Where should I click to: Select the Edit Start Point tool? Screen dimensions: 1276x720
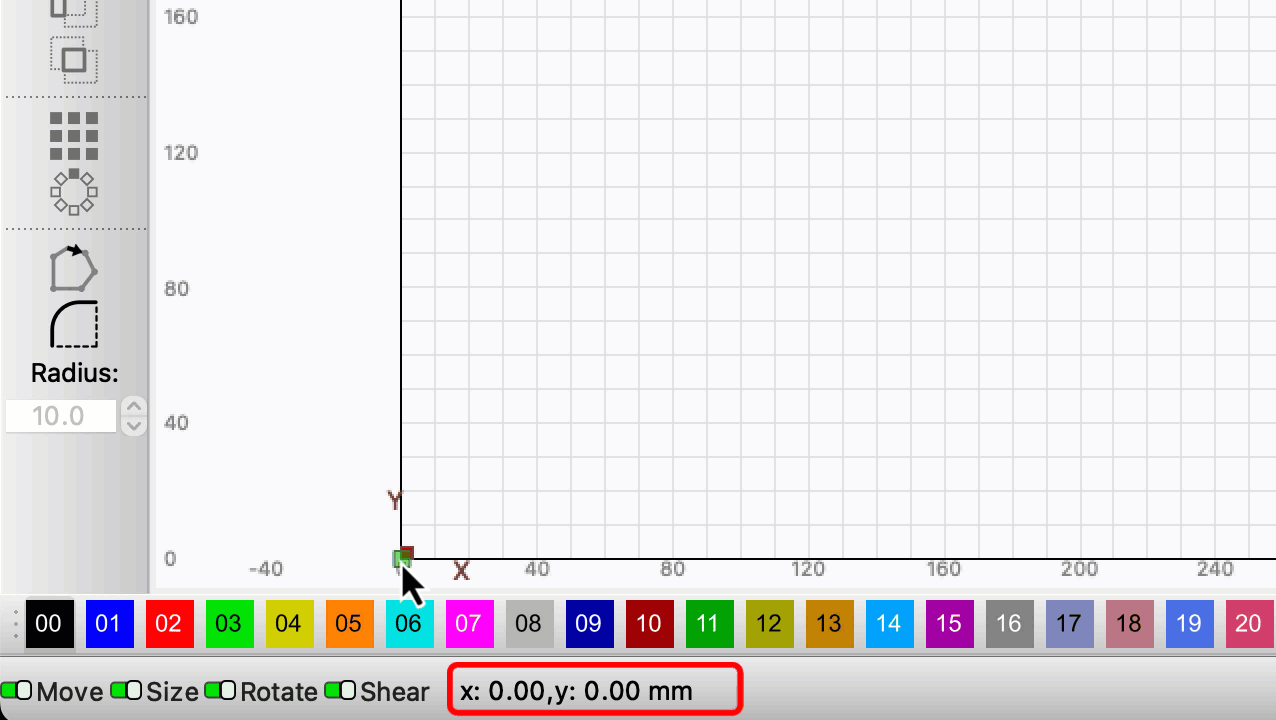pos(74,269)
